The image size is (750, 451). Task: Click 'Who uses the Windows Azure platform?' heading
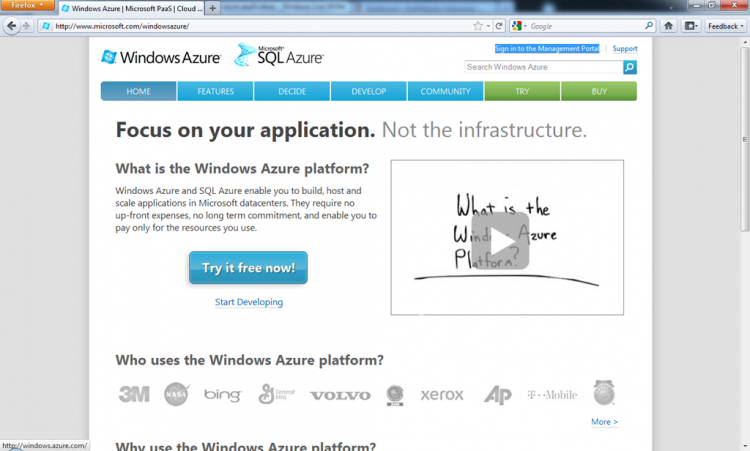(249, 360)
